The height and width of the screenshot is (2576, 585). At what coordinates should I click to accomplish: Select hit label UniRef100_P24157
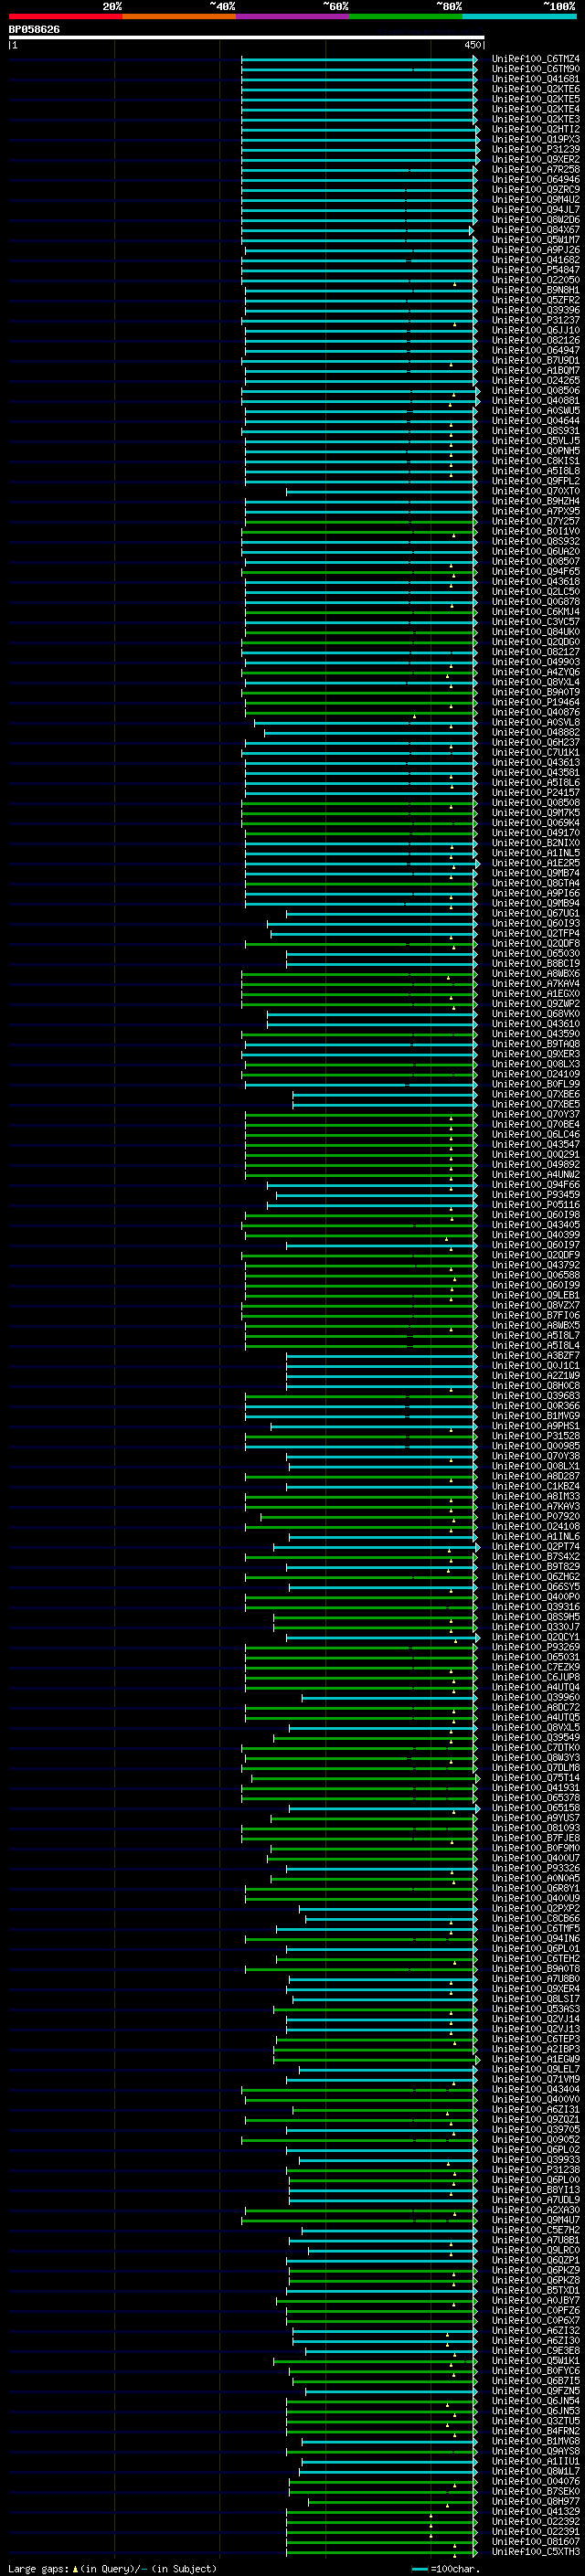tap(535, 793)
